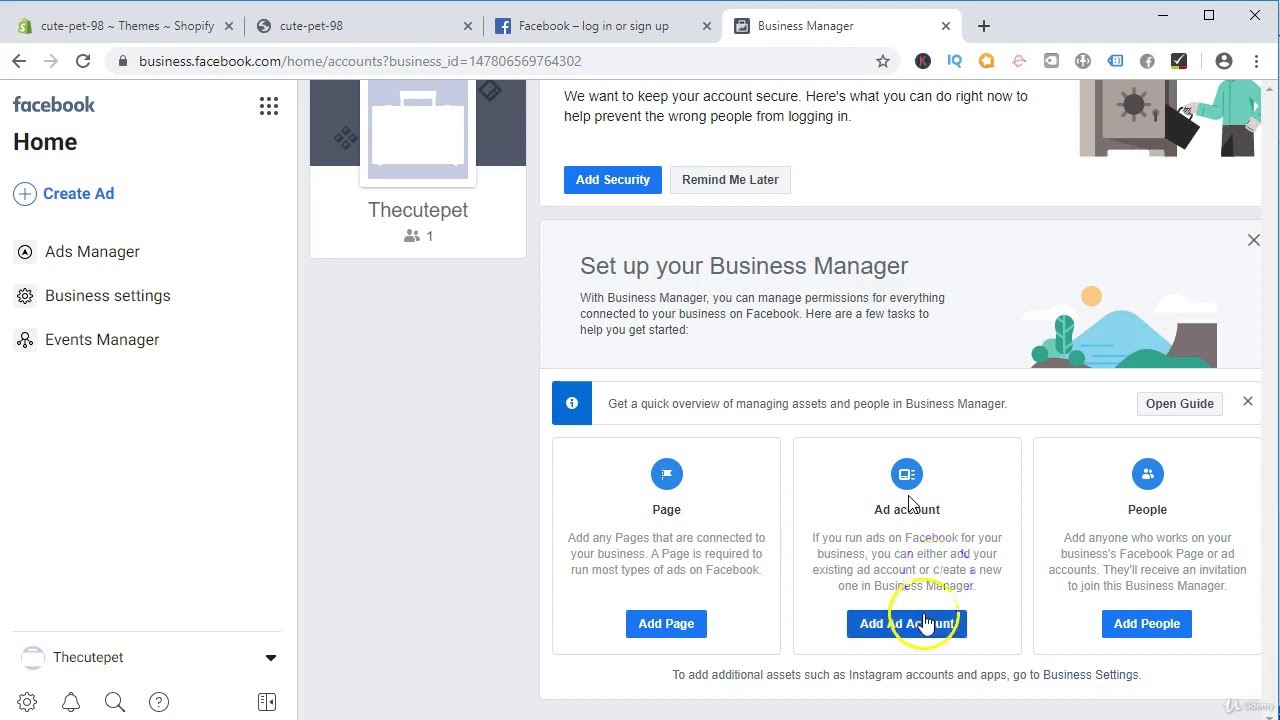The width and height of the screenshot is (1280, 720).
Task: Click the site lock icon in address bar
Action: [123, 61]
